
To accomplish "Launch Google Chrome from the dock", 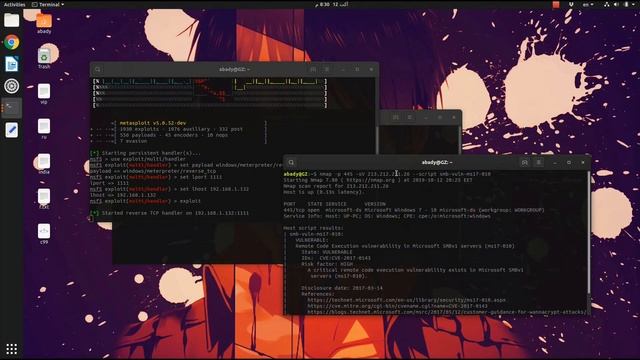I will click(11, 42).
